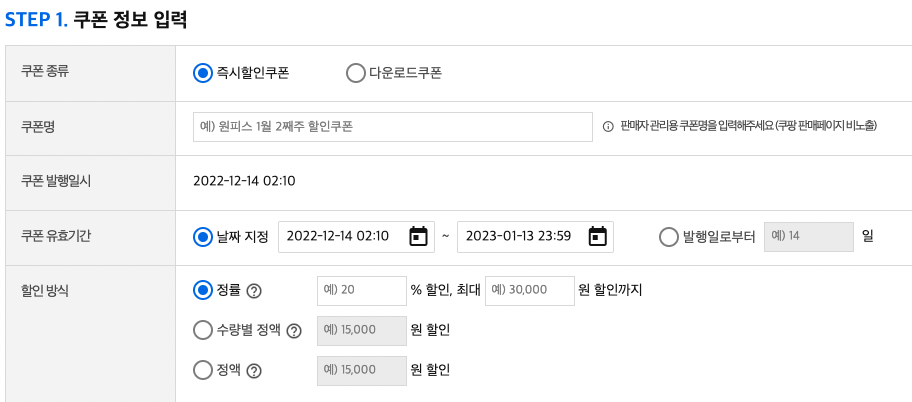912x402 pixels.
Task: Focus the maximum discount amount input
Action: [529, 291]
